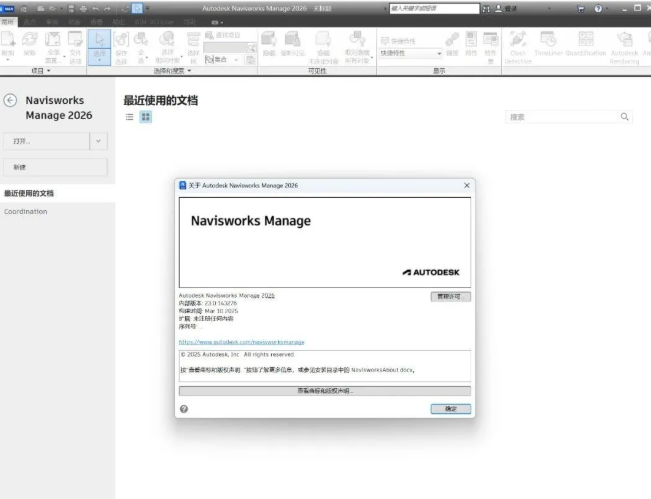Click the 打开 (Open) button
The height and width of the screenshot is (499, 651).
(46, 141)
